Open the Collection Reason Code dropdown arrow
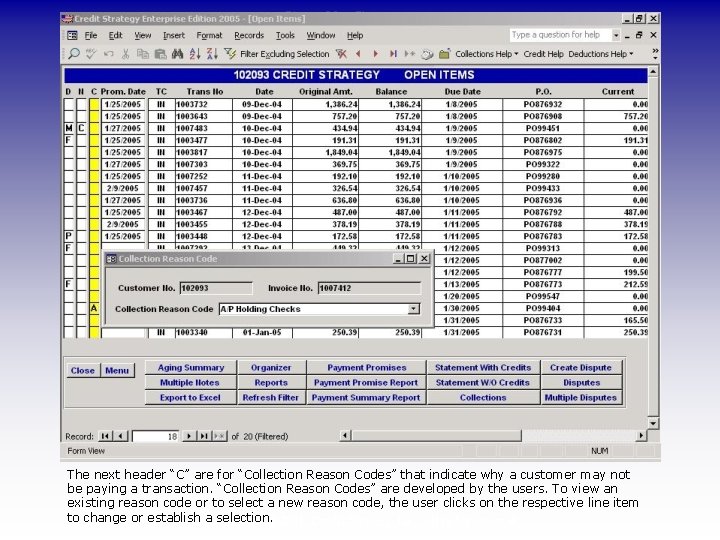Image resolution: width=720 pixels, height=540 pixels. coord(414,309)
